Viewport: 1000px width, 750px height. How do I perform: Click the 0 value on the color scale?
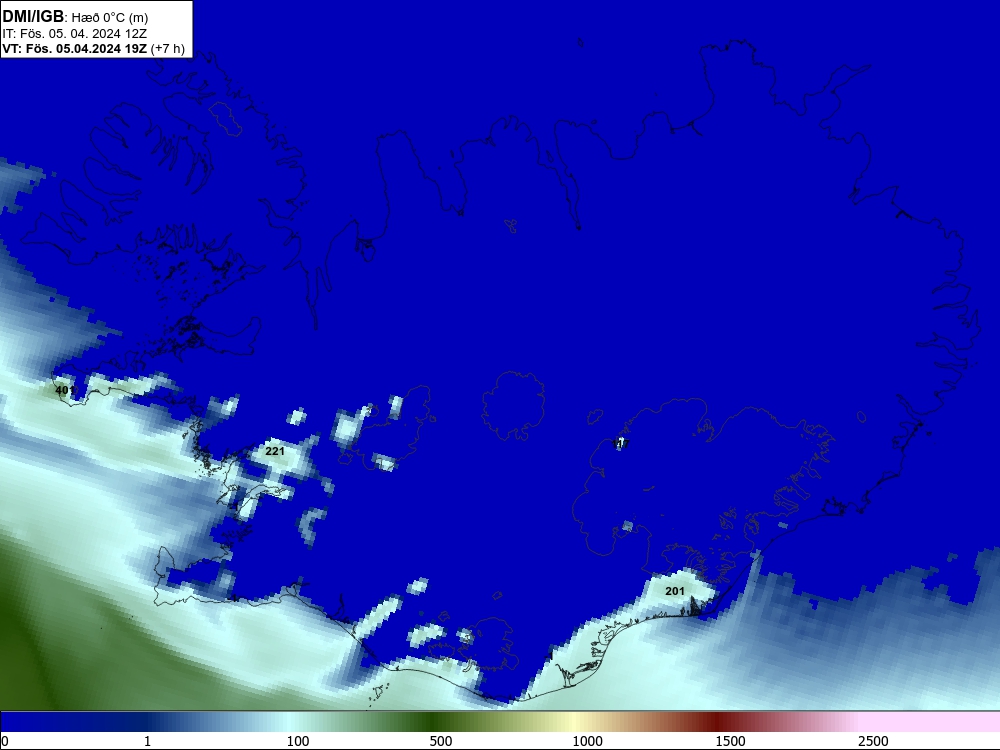pyautogui.click(x=5, y=741)
